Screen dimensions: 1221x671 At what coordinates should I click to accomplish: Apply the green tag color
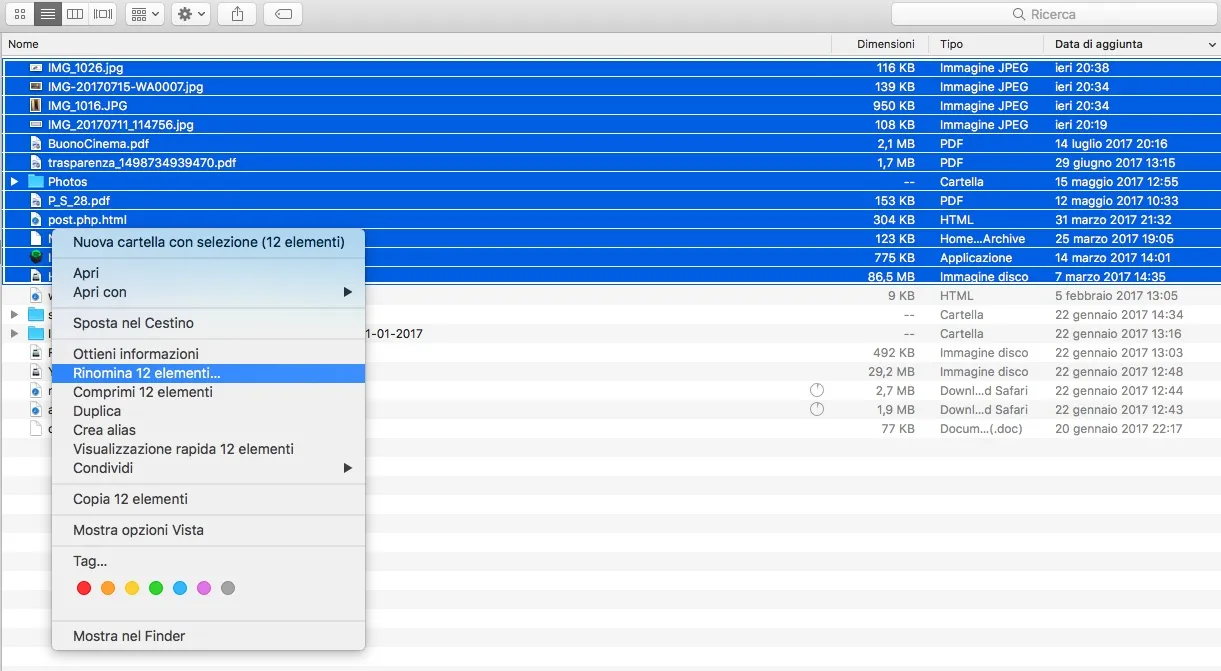click(156, 588)
